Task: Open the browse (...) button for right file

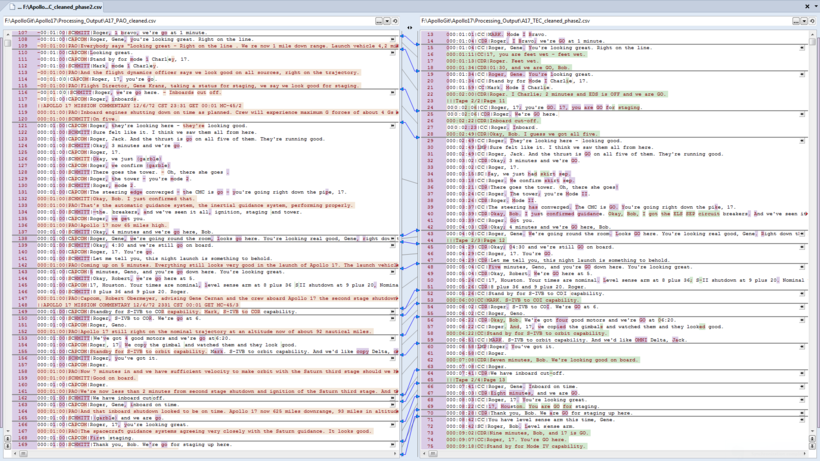Action: 795,21
